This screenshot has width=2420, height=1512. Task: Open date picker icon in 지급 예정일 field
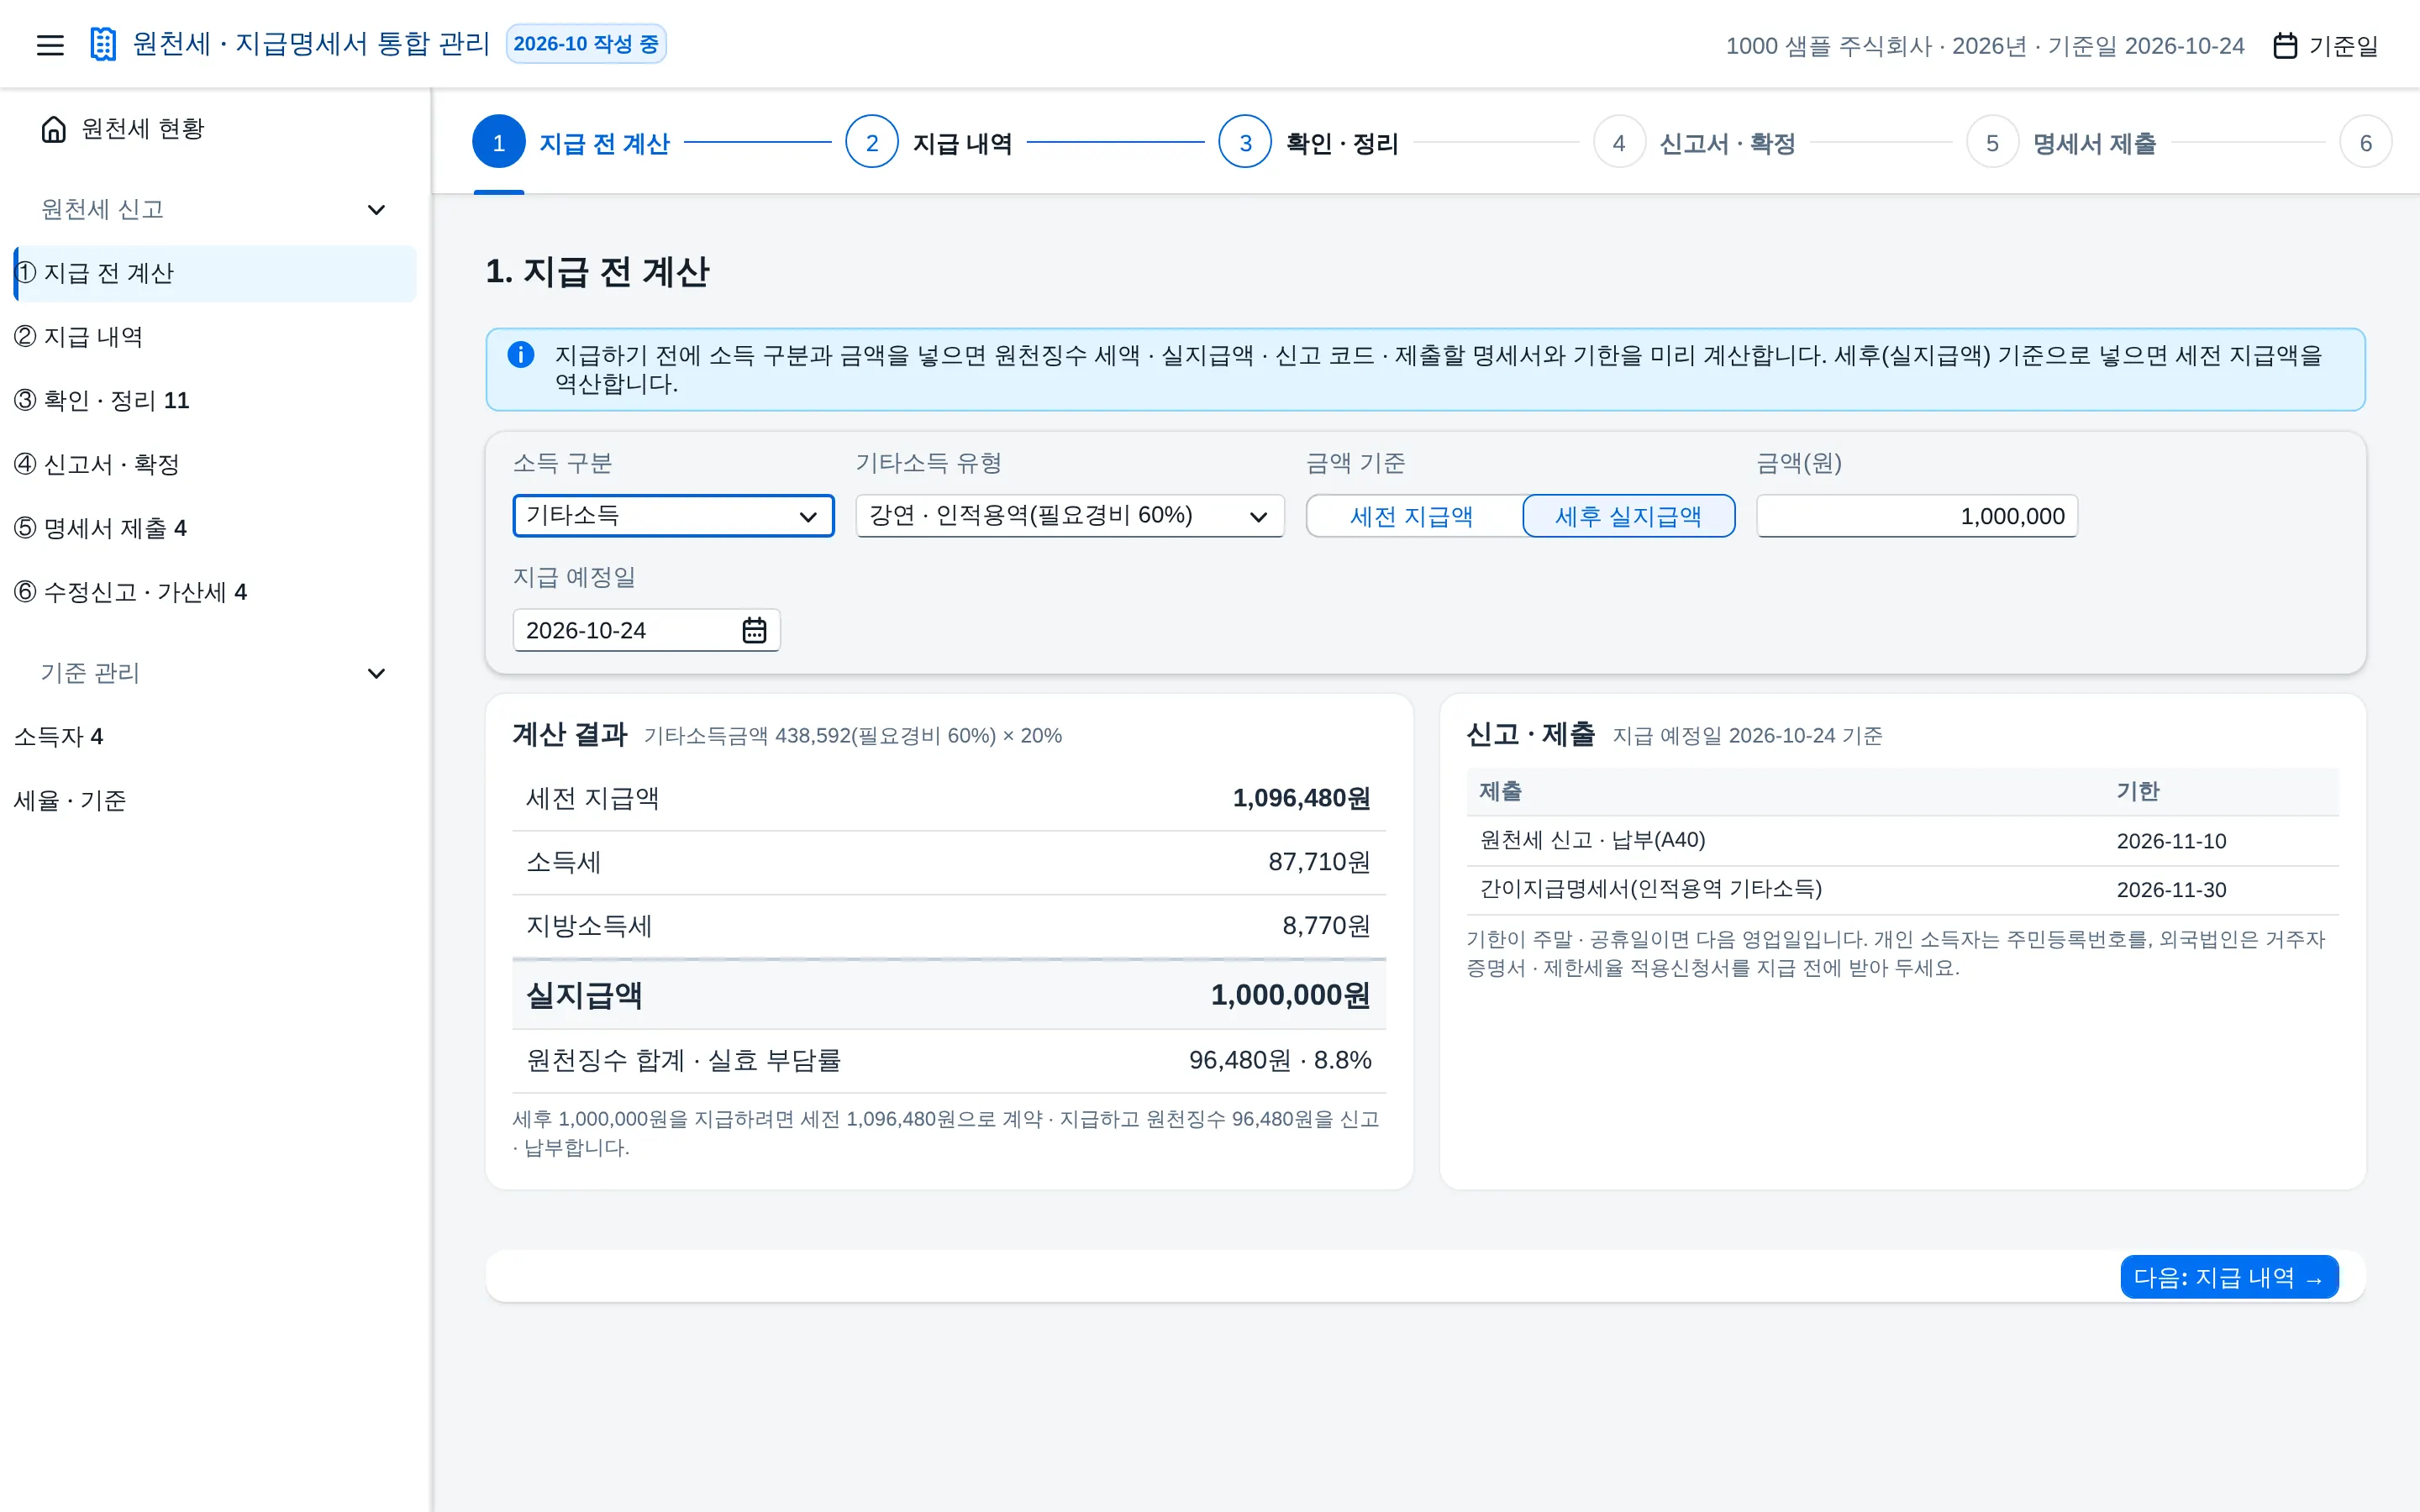coord(754,630)
